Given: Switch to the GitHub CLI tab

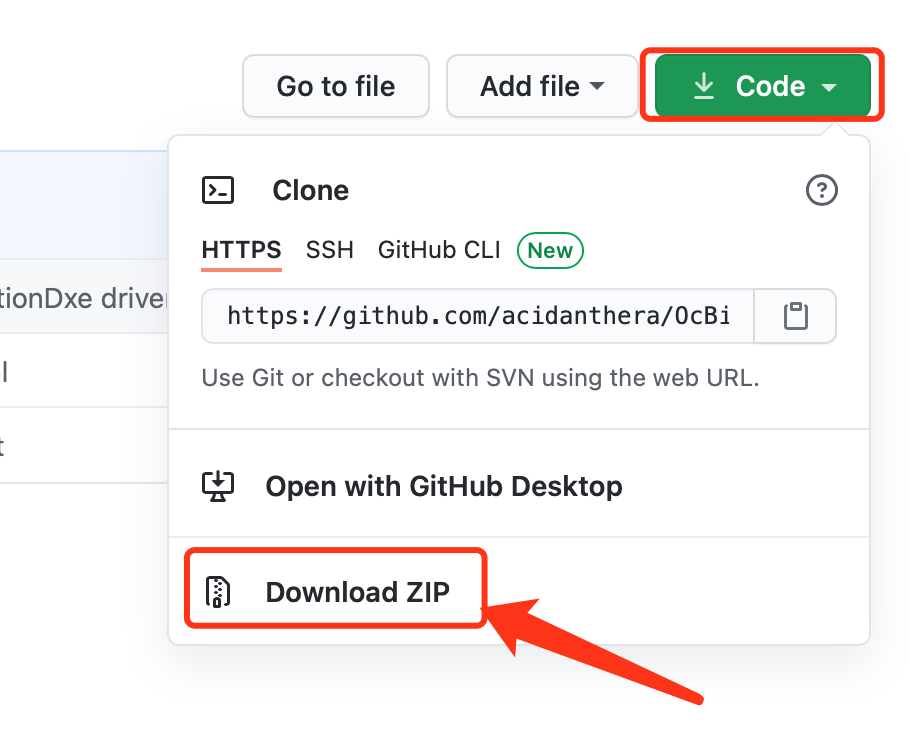Looking at the screenshot, I should pyautogui.click(x=439, y=250).
